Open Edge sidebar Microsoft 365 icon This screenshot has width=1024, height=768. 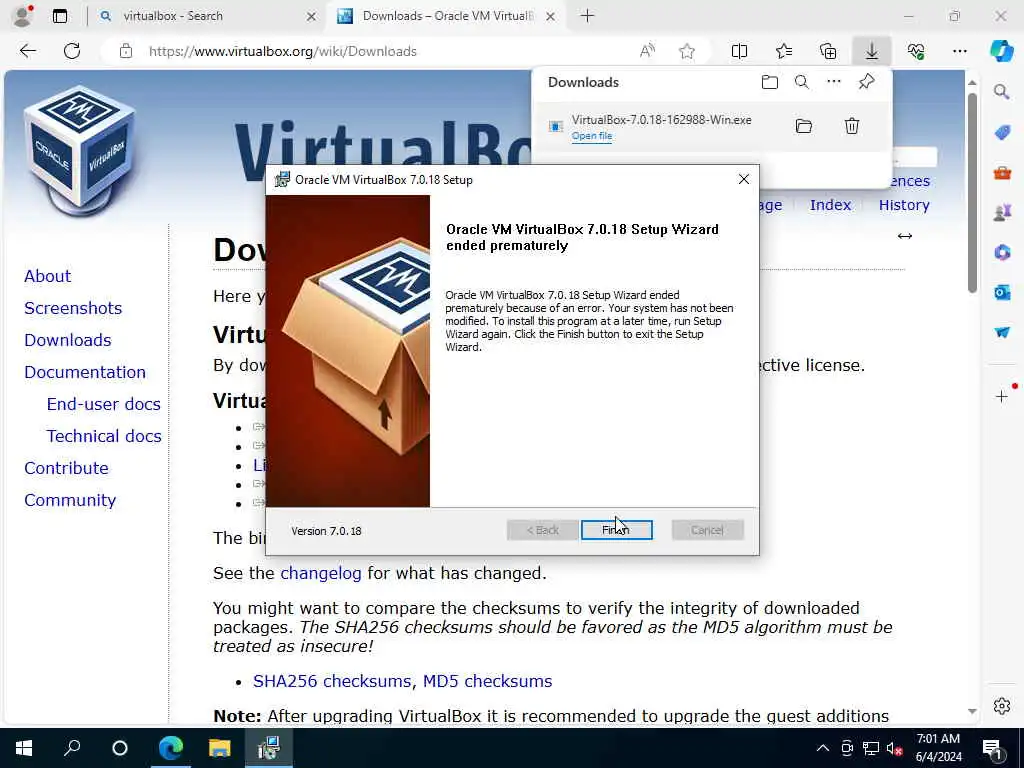click(x=1002, y=252)
